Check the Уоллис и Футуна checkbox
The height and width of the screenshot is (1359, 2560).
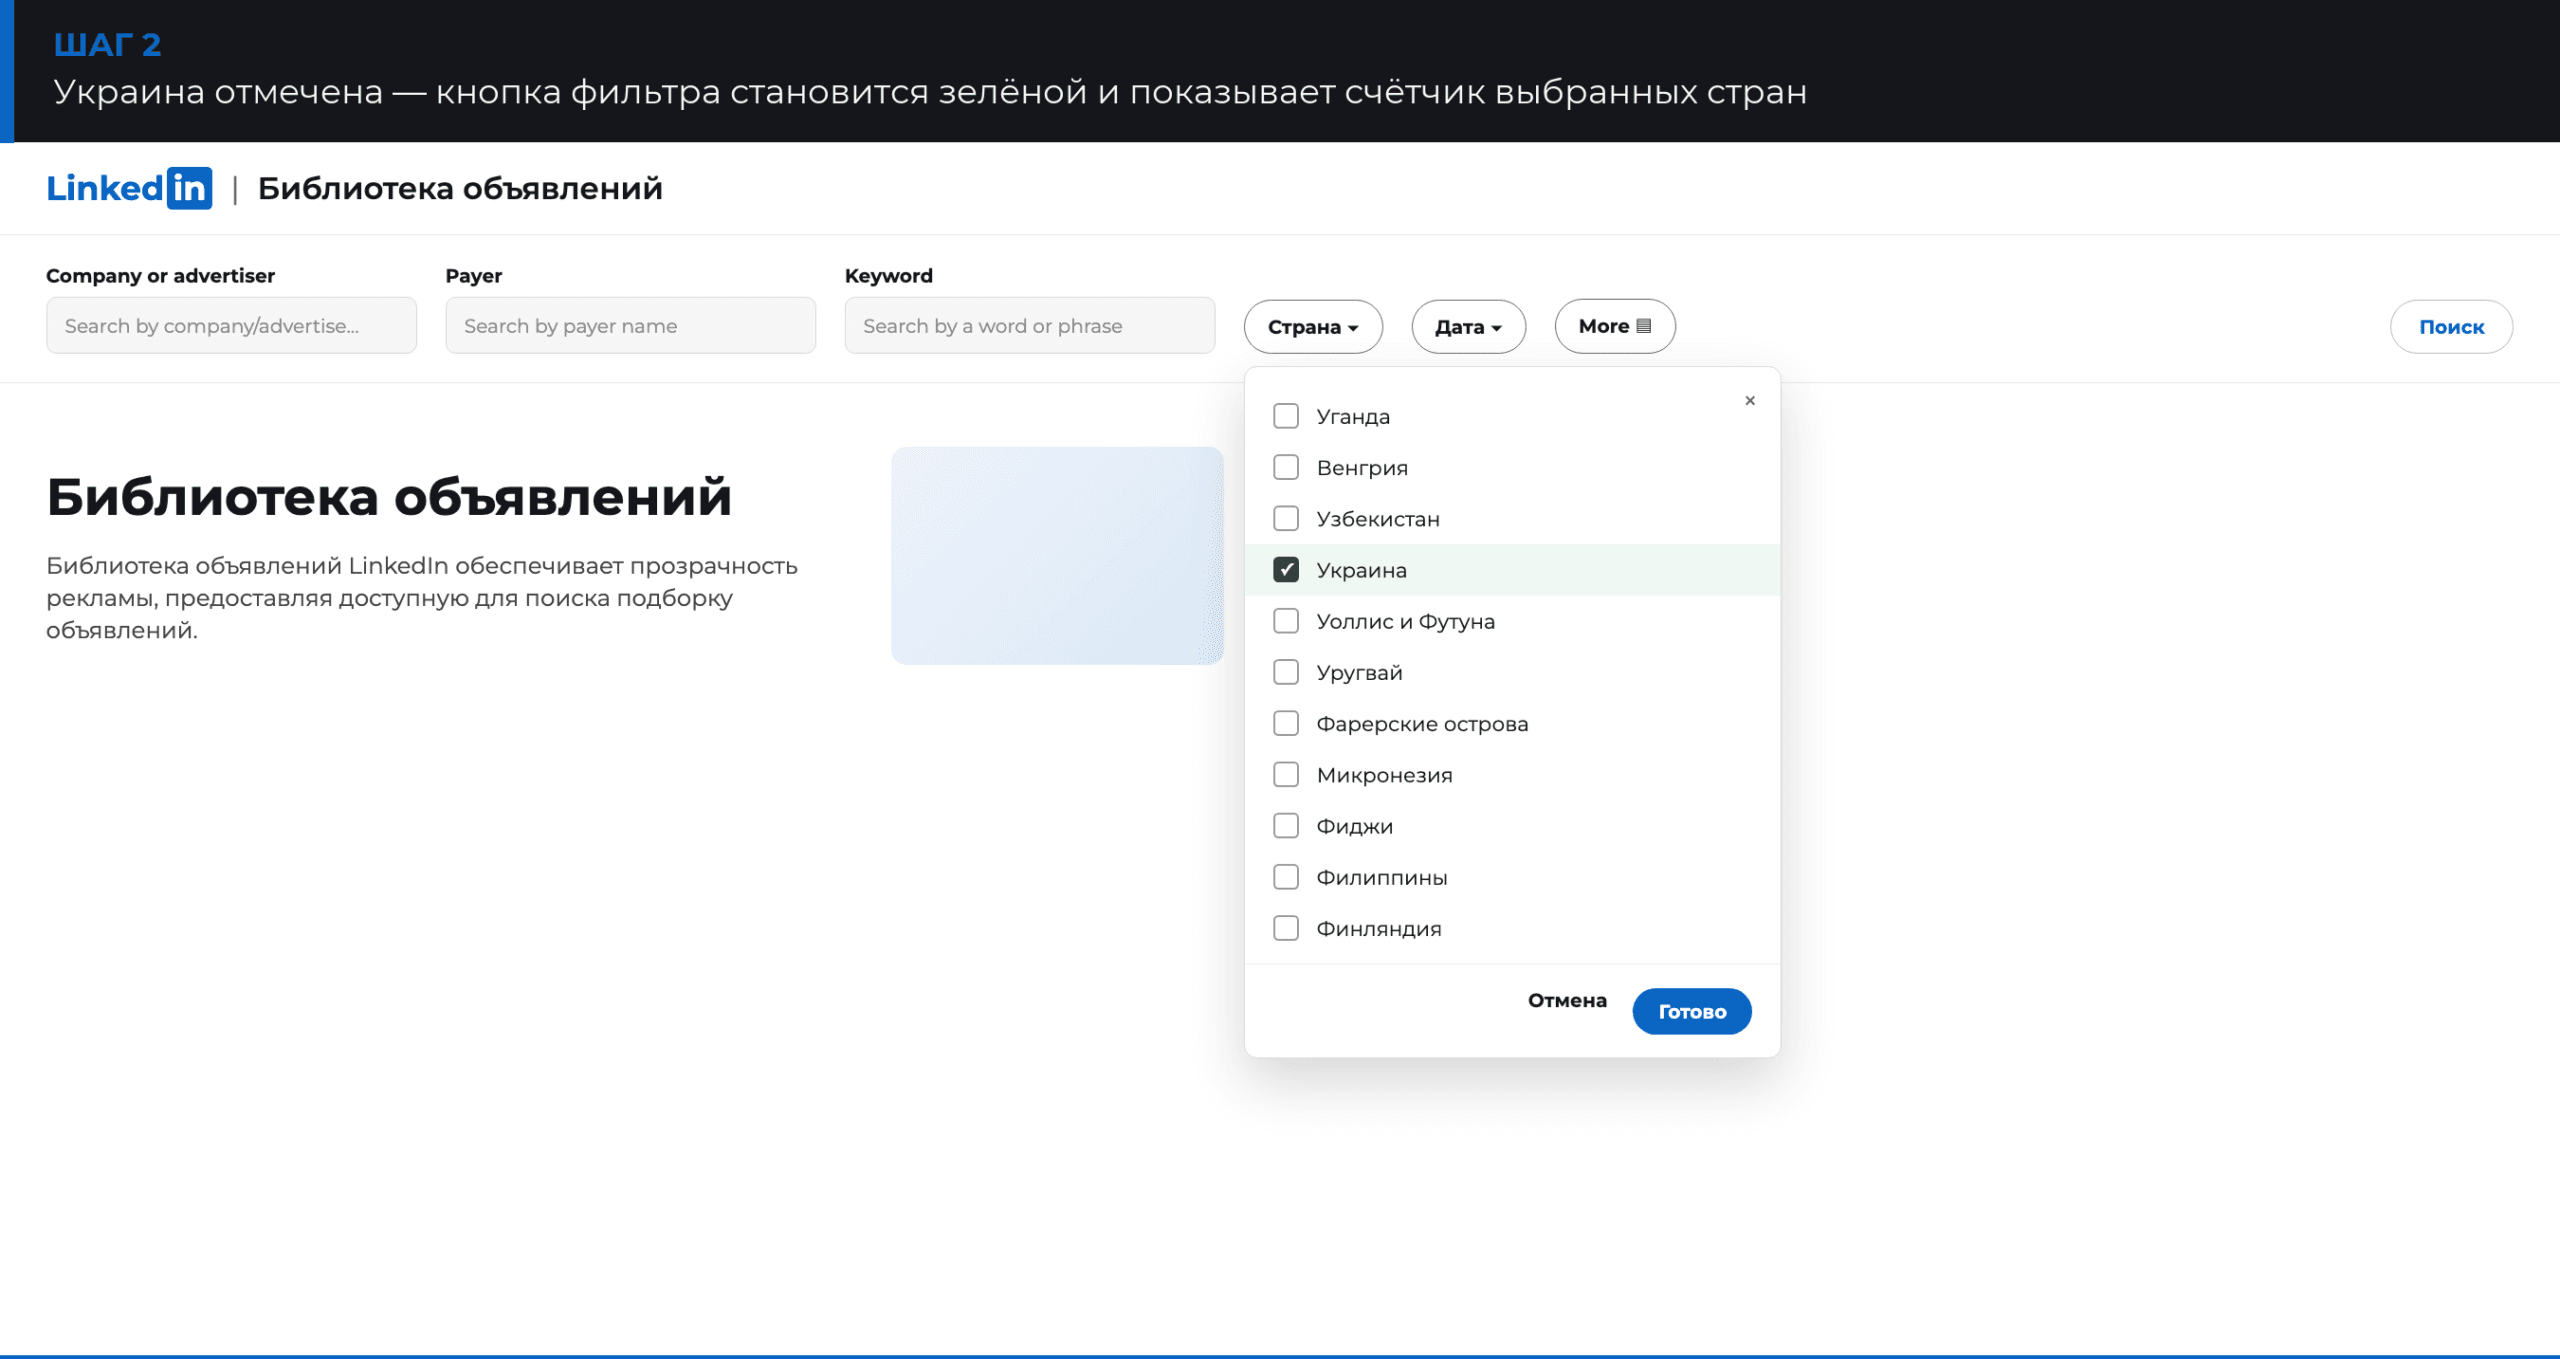point(1286,621)
